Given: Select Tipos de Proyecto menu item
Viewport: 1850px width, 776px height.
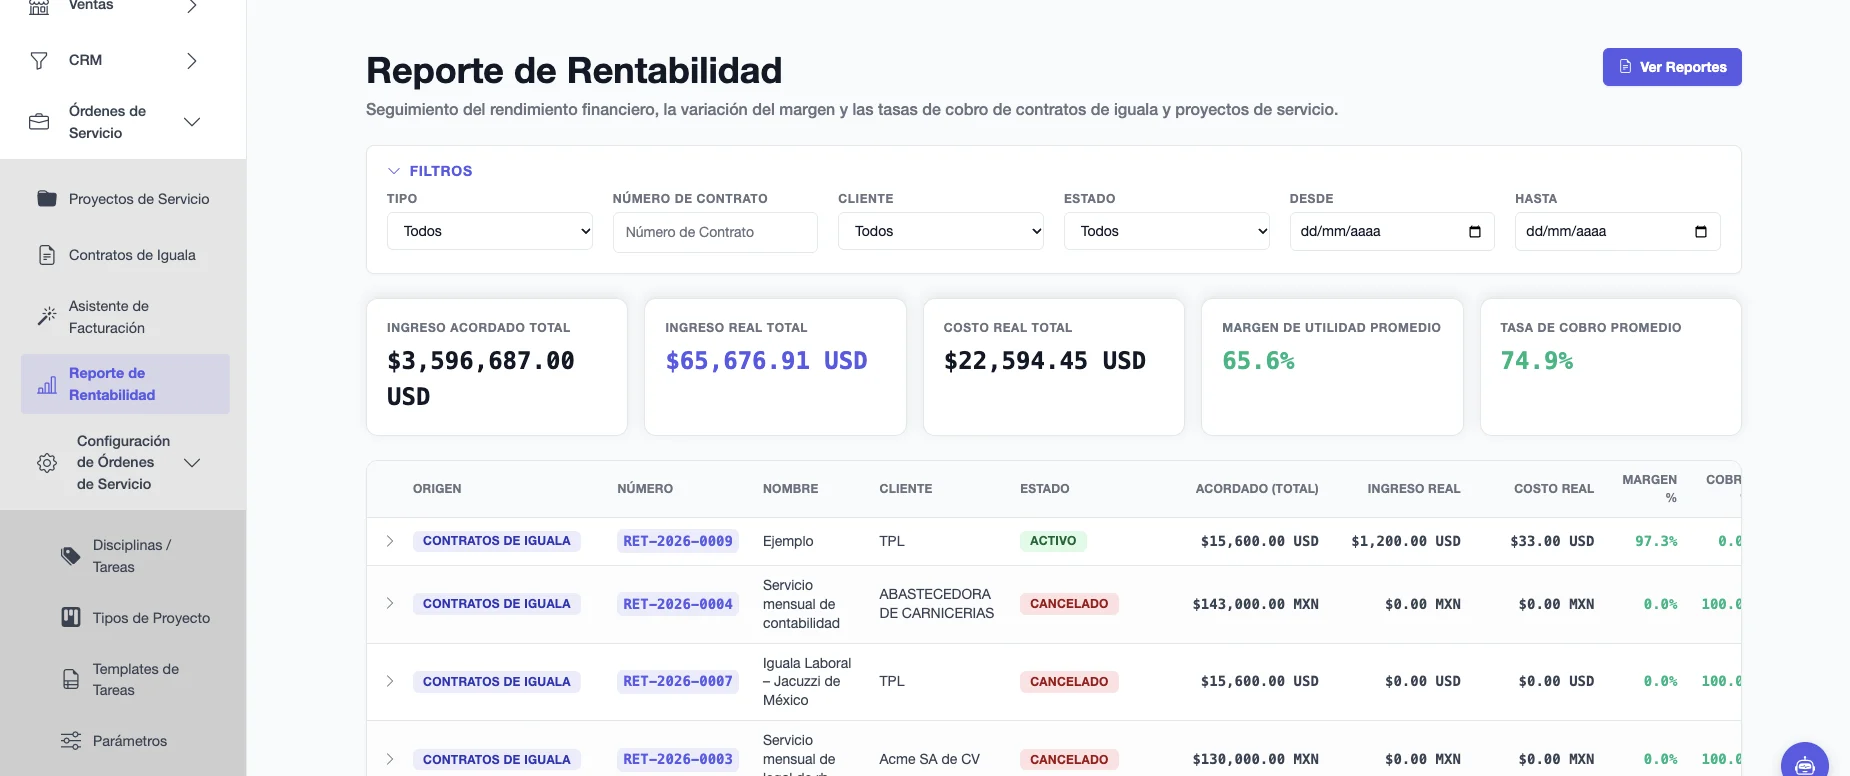Looking at the screenshot, I should [x=137, y=618].
